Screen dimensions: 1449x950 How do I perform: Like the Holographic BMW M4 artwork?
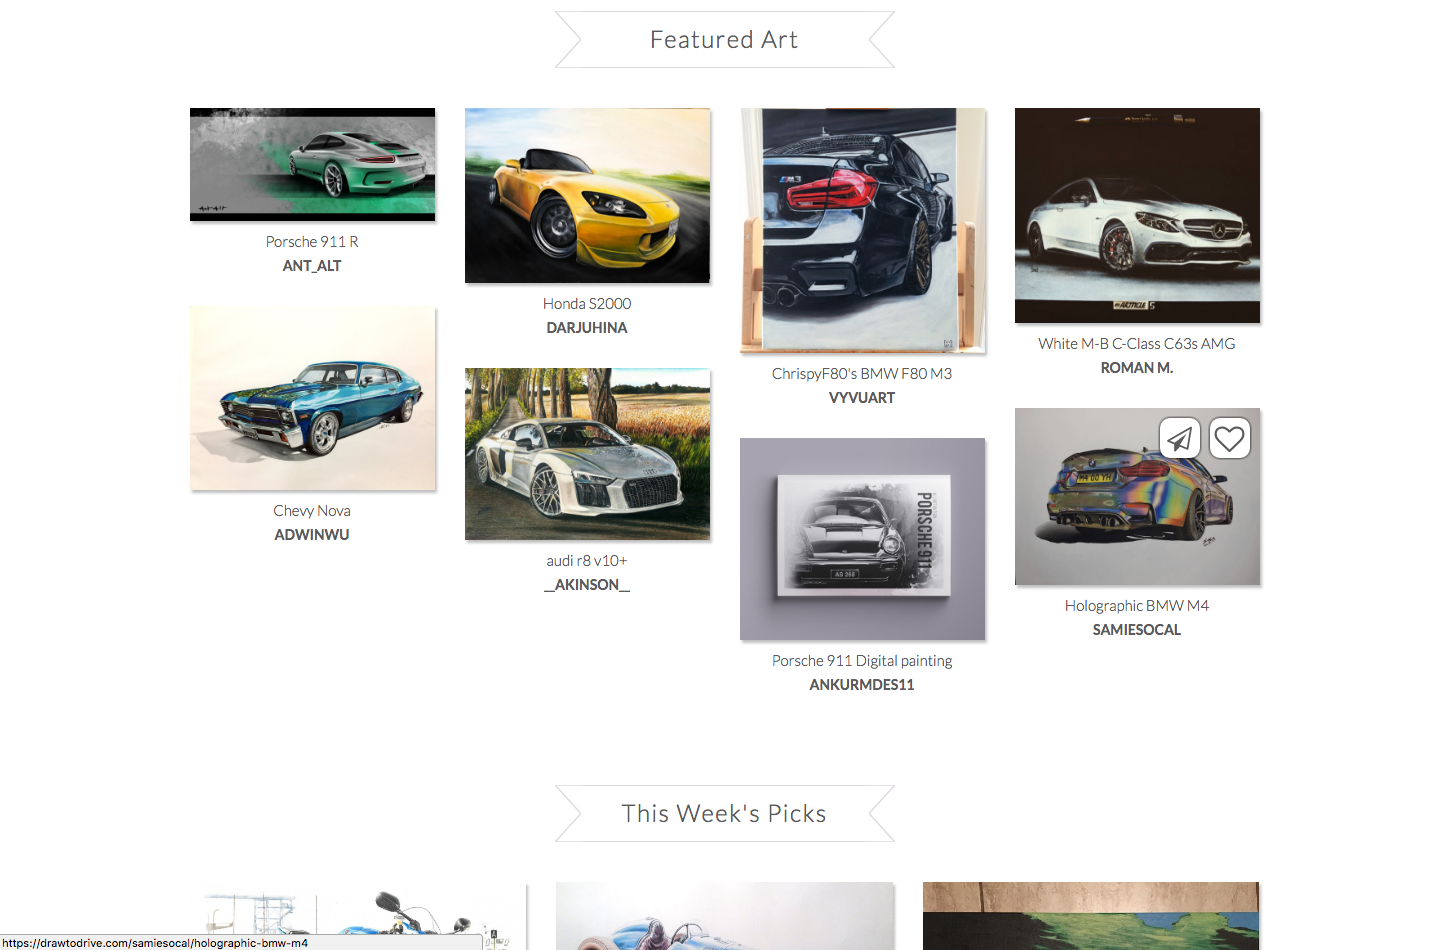[x=1230, y=438]
